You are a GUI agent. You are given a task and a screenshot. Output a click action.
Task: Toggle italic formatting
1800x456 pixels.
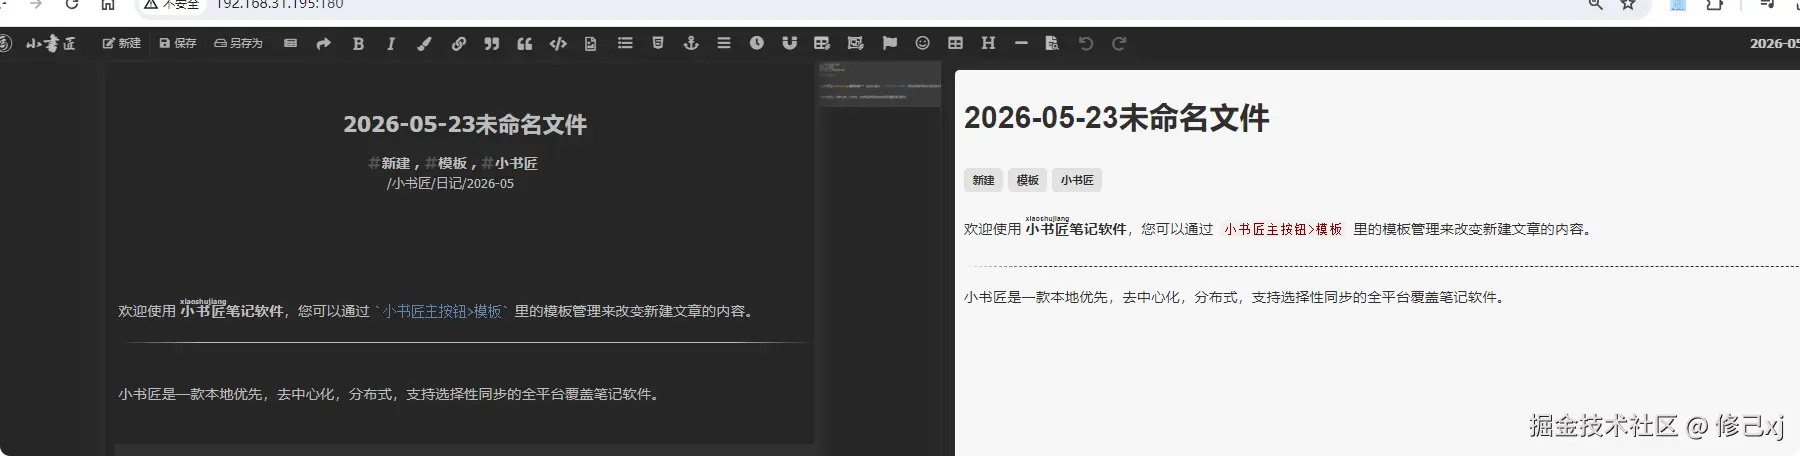coord(391,43)
